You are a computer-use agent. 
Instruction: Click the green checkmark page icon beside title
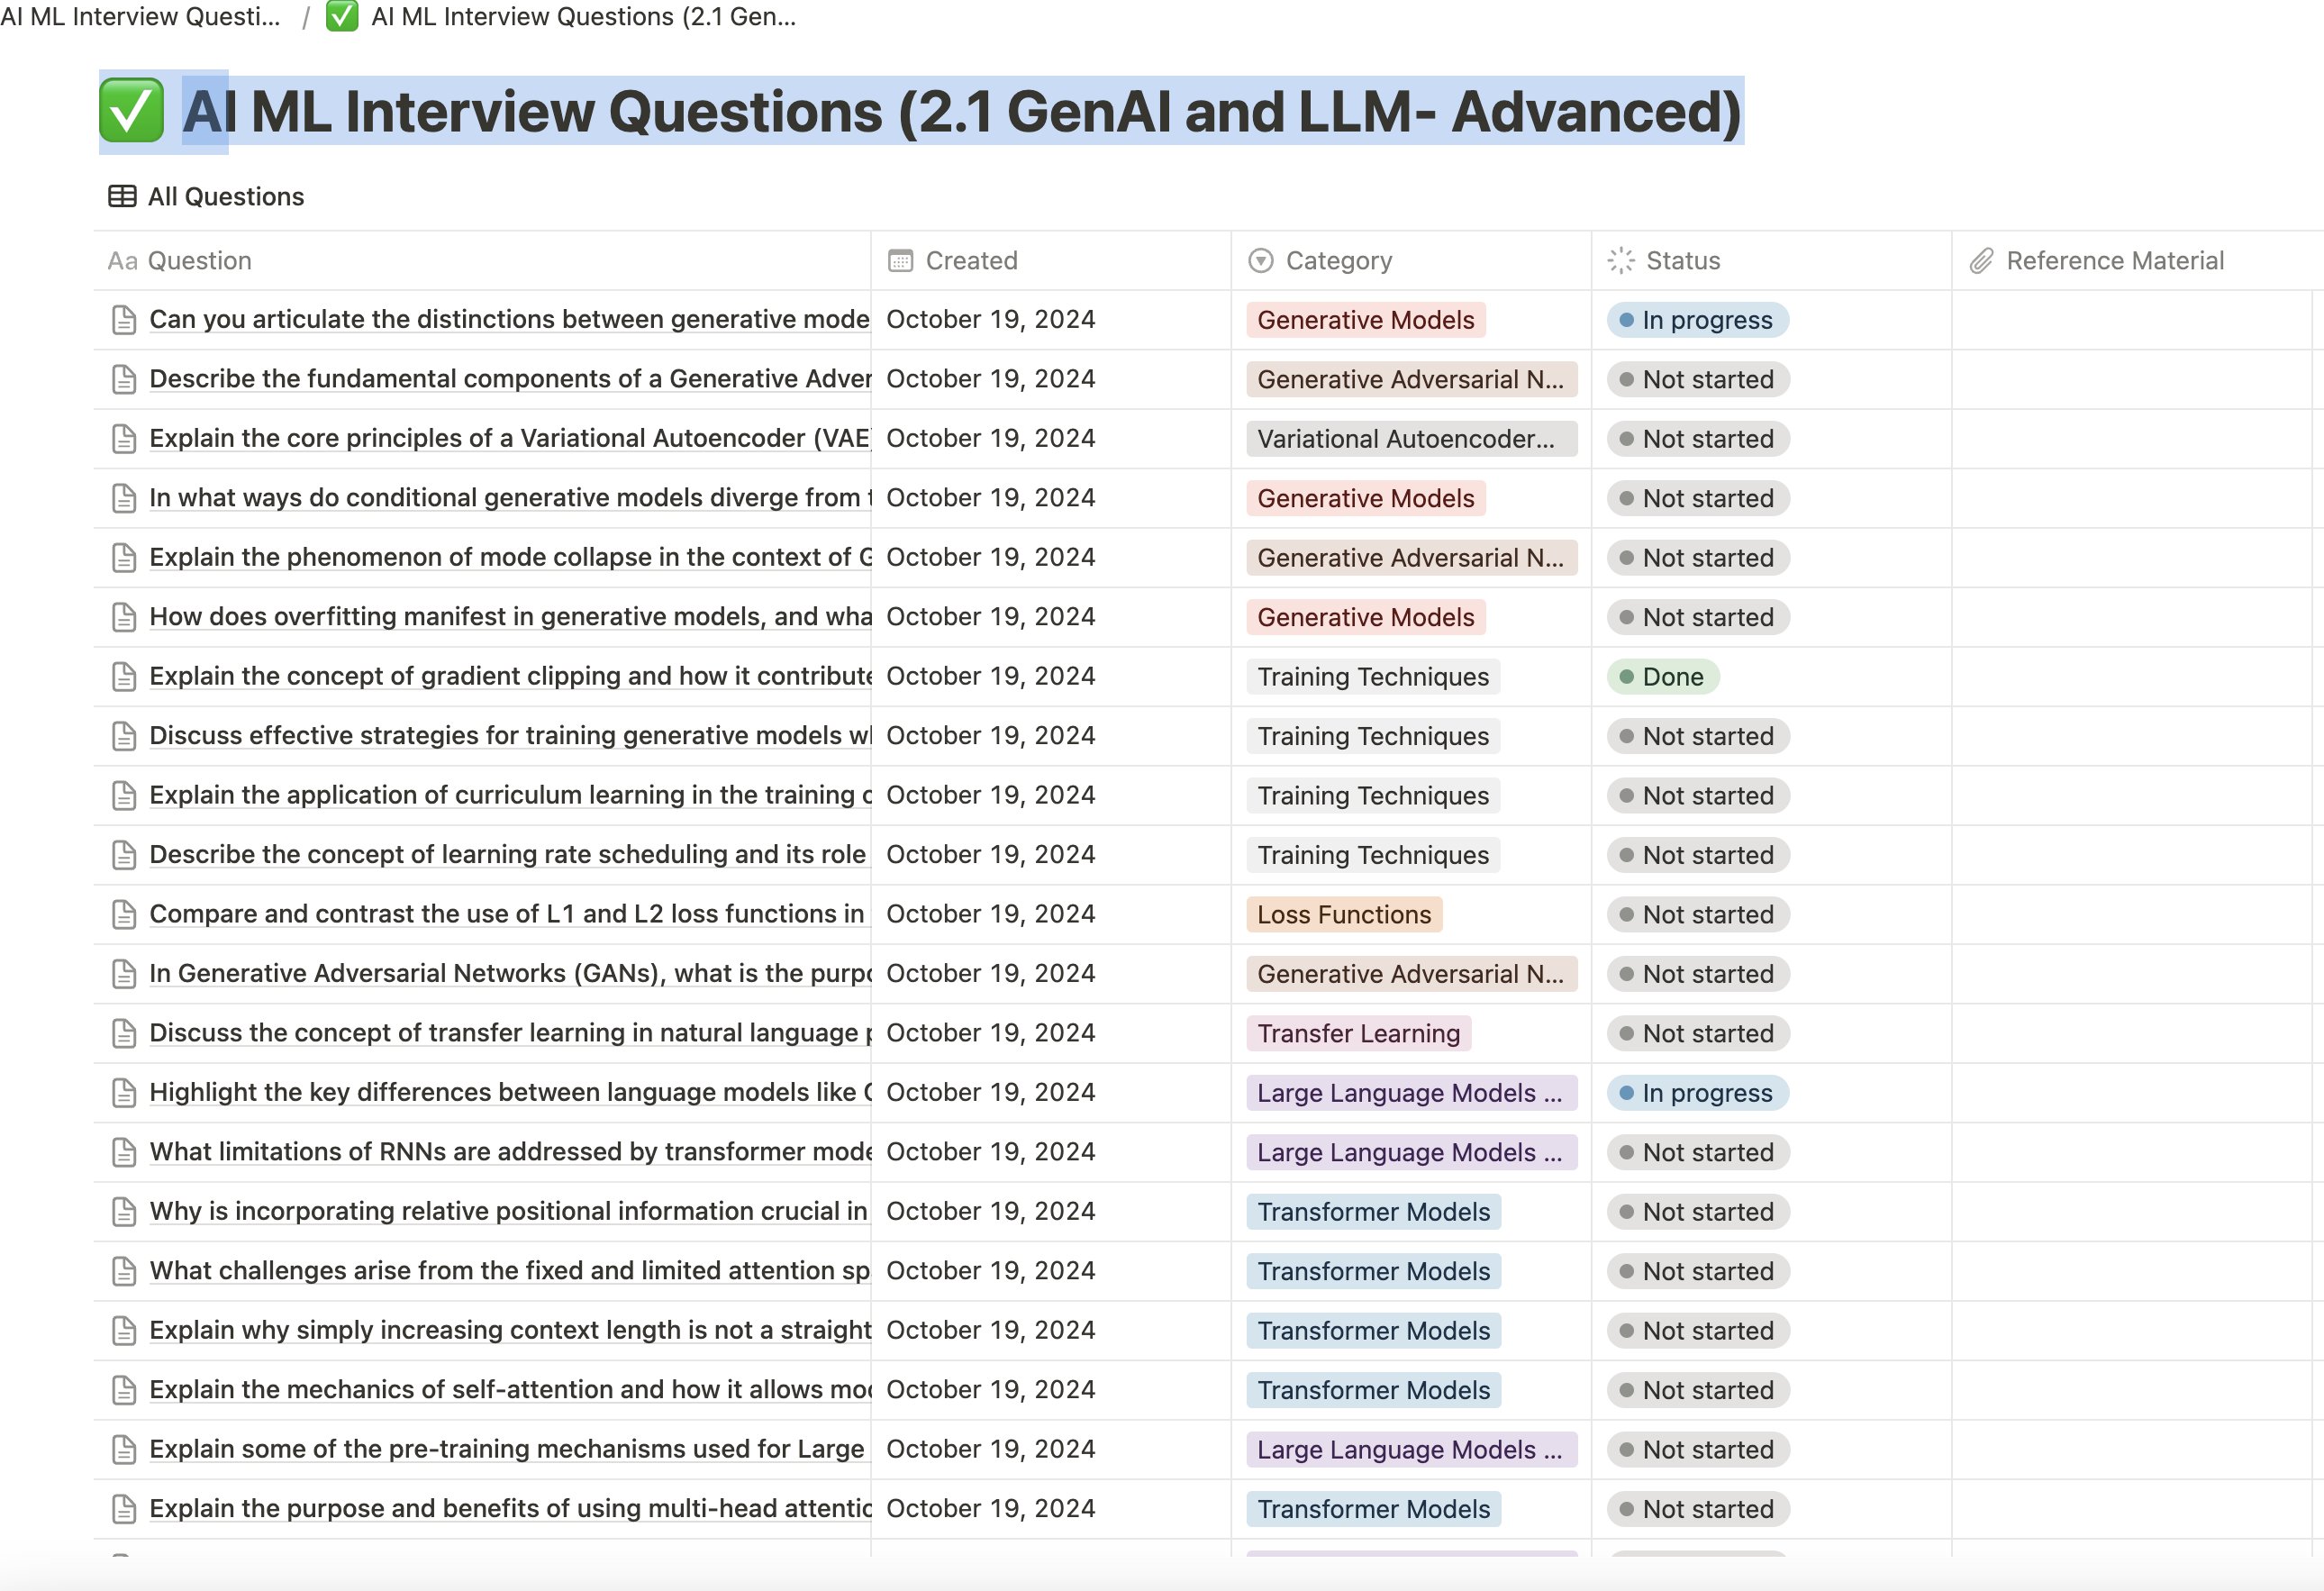pos(132,111)
